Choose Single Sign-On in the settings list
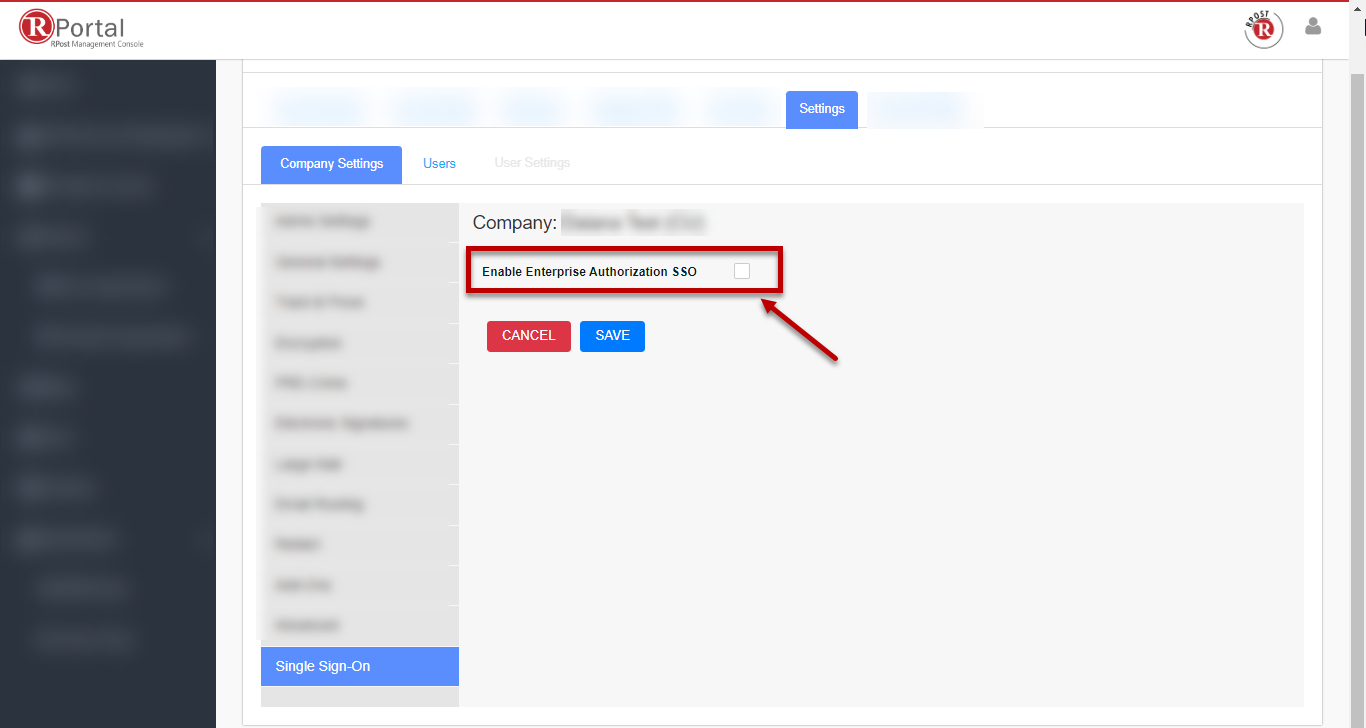1366x728 pixels. pos(360,666)
